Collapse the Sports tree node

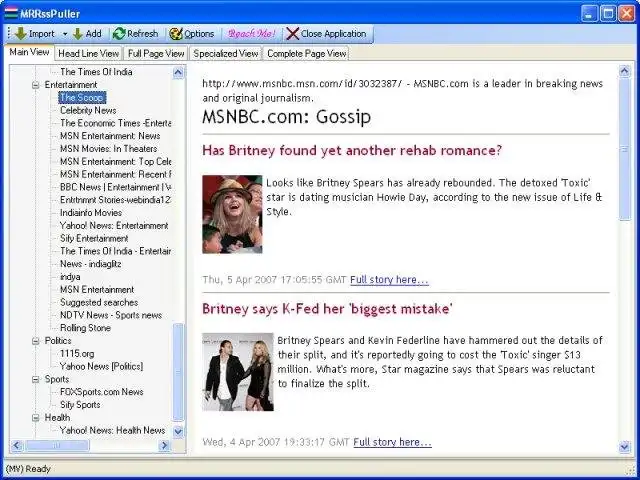click(36, 379)
